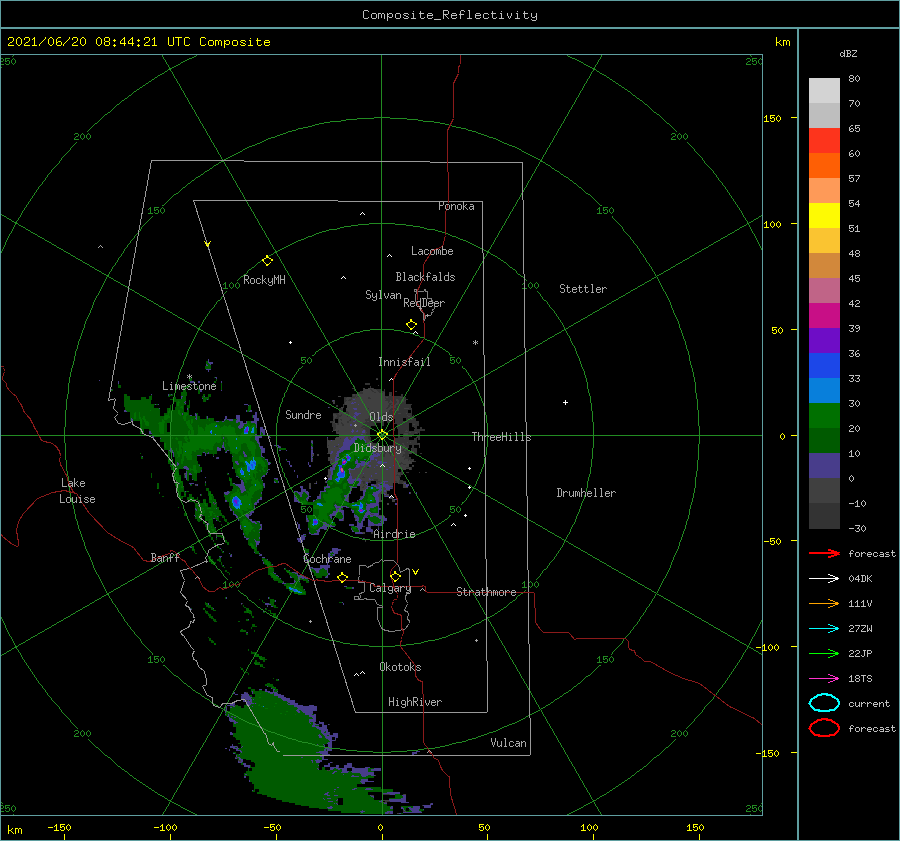Image resolution: width=900 pixels, height=841 pixels.
Task: Click the red forecast ellipse icon
Action: pyautogui.click(x=824, y=728)
